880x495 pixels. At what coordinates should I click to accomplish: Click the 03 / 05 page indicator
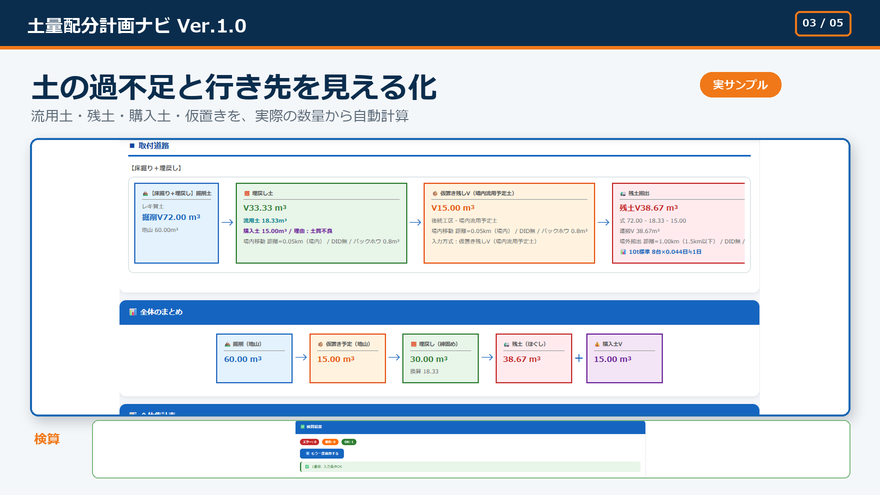823,24
